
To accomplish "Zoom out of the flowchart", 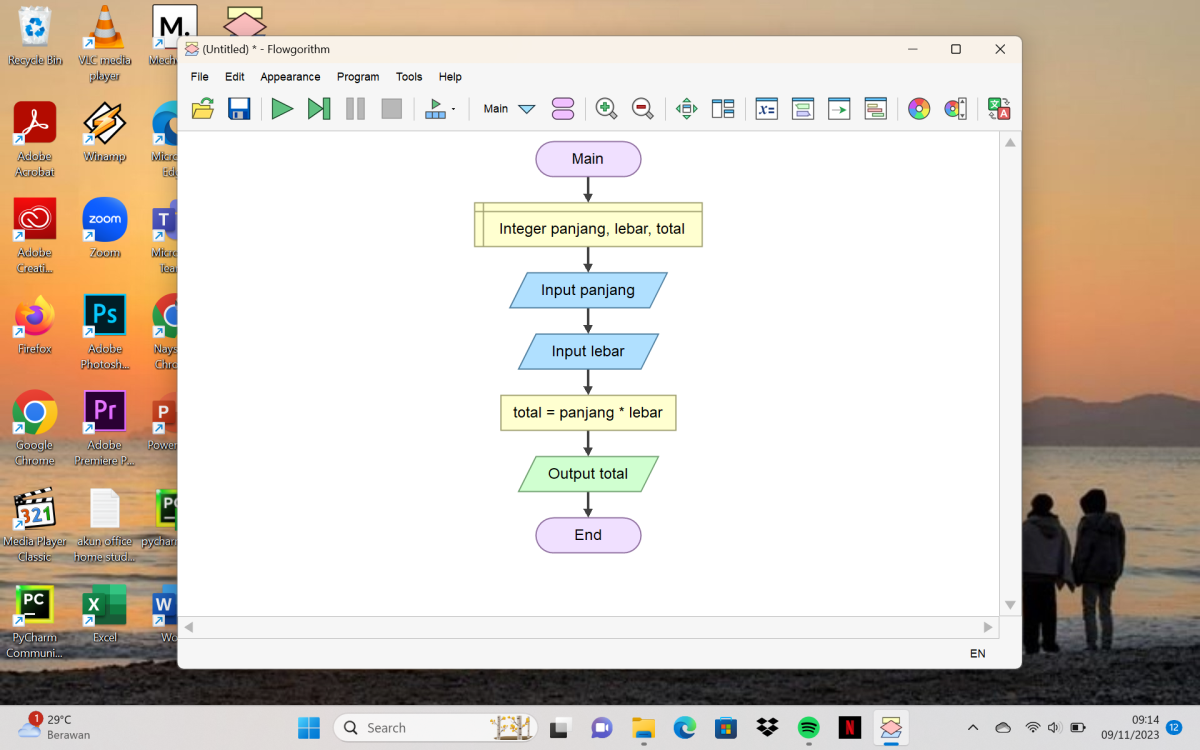I will point(643,109).
